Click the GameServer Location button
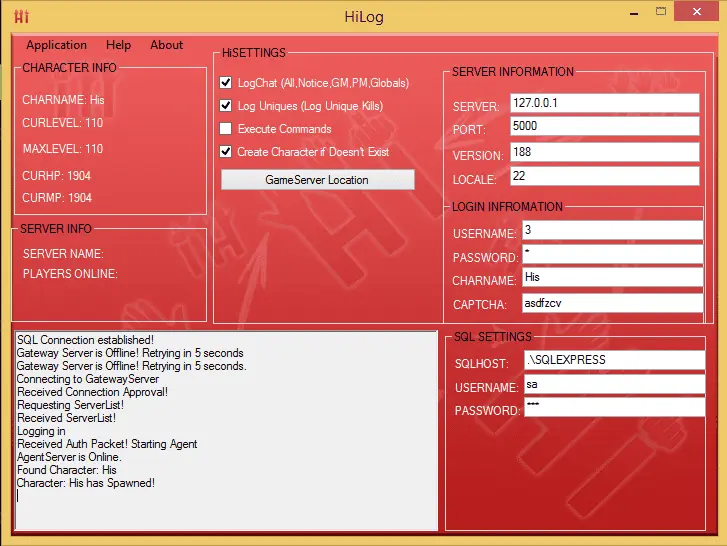This screenshot has height=546, width=727. [x=318, y=180]
